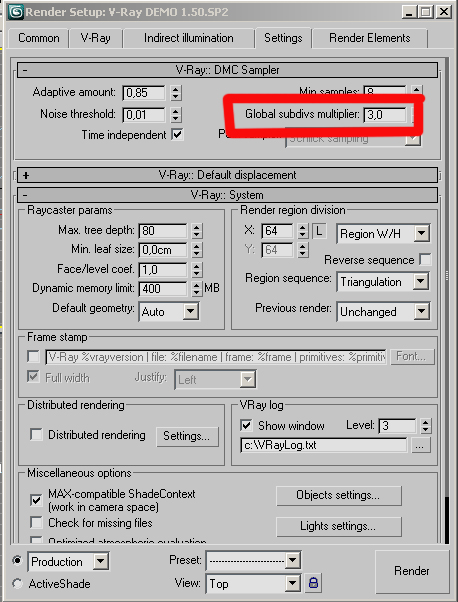Open the Region sequence Triangulation dropdown

(x=383, y=282)
